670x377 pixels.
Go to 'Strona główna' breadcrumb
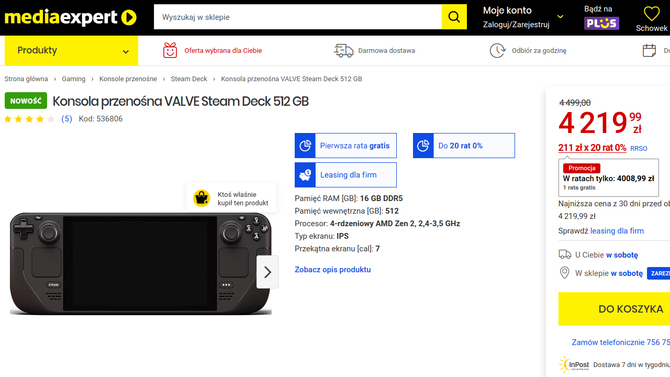click(x=26, y=79)
